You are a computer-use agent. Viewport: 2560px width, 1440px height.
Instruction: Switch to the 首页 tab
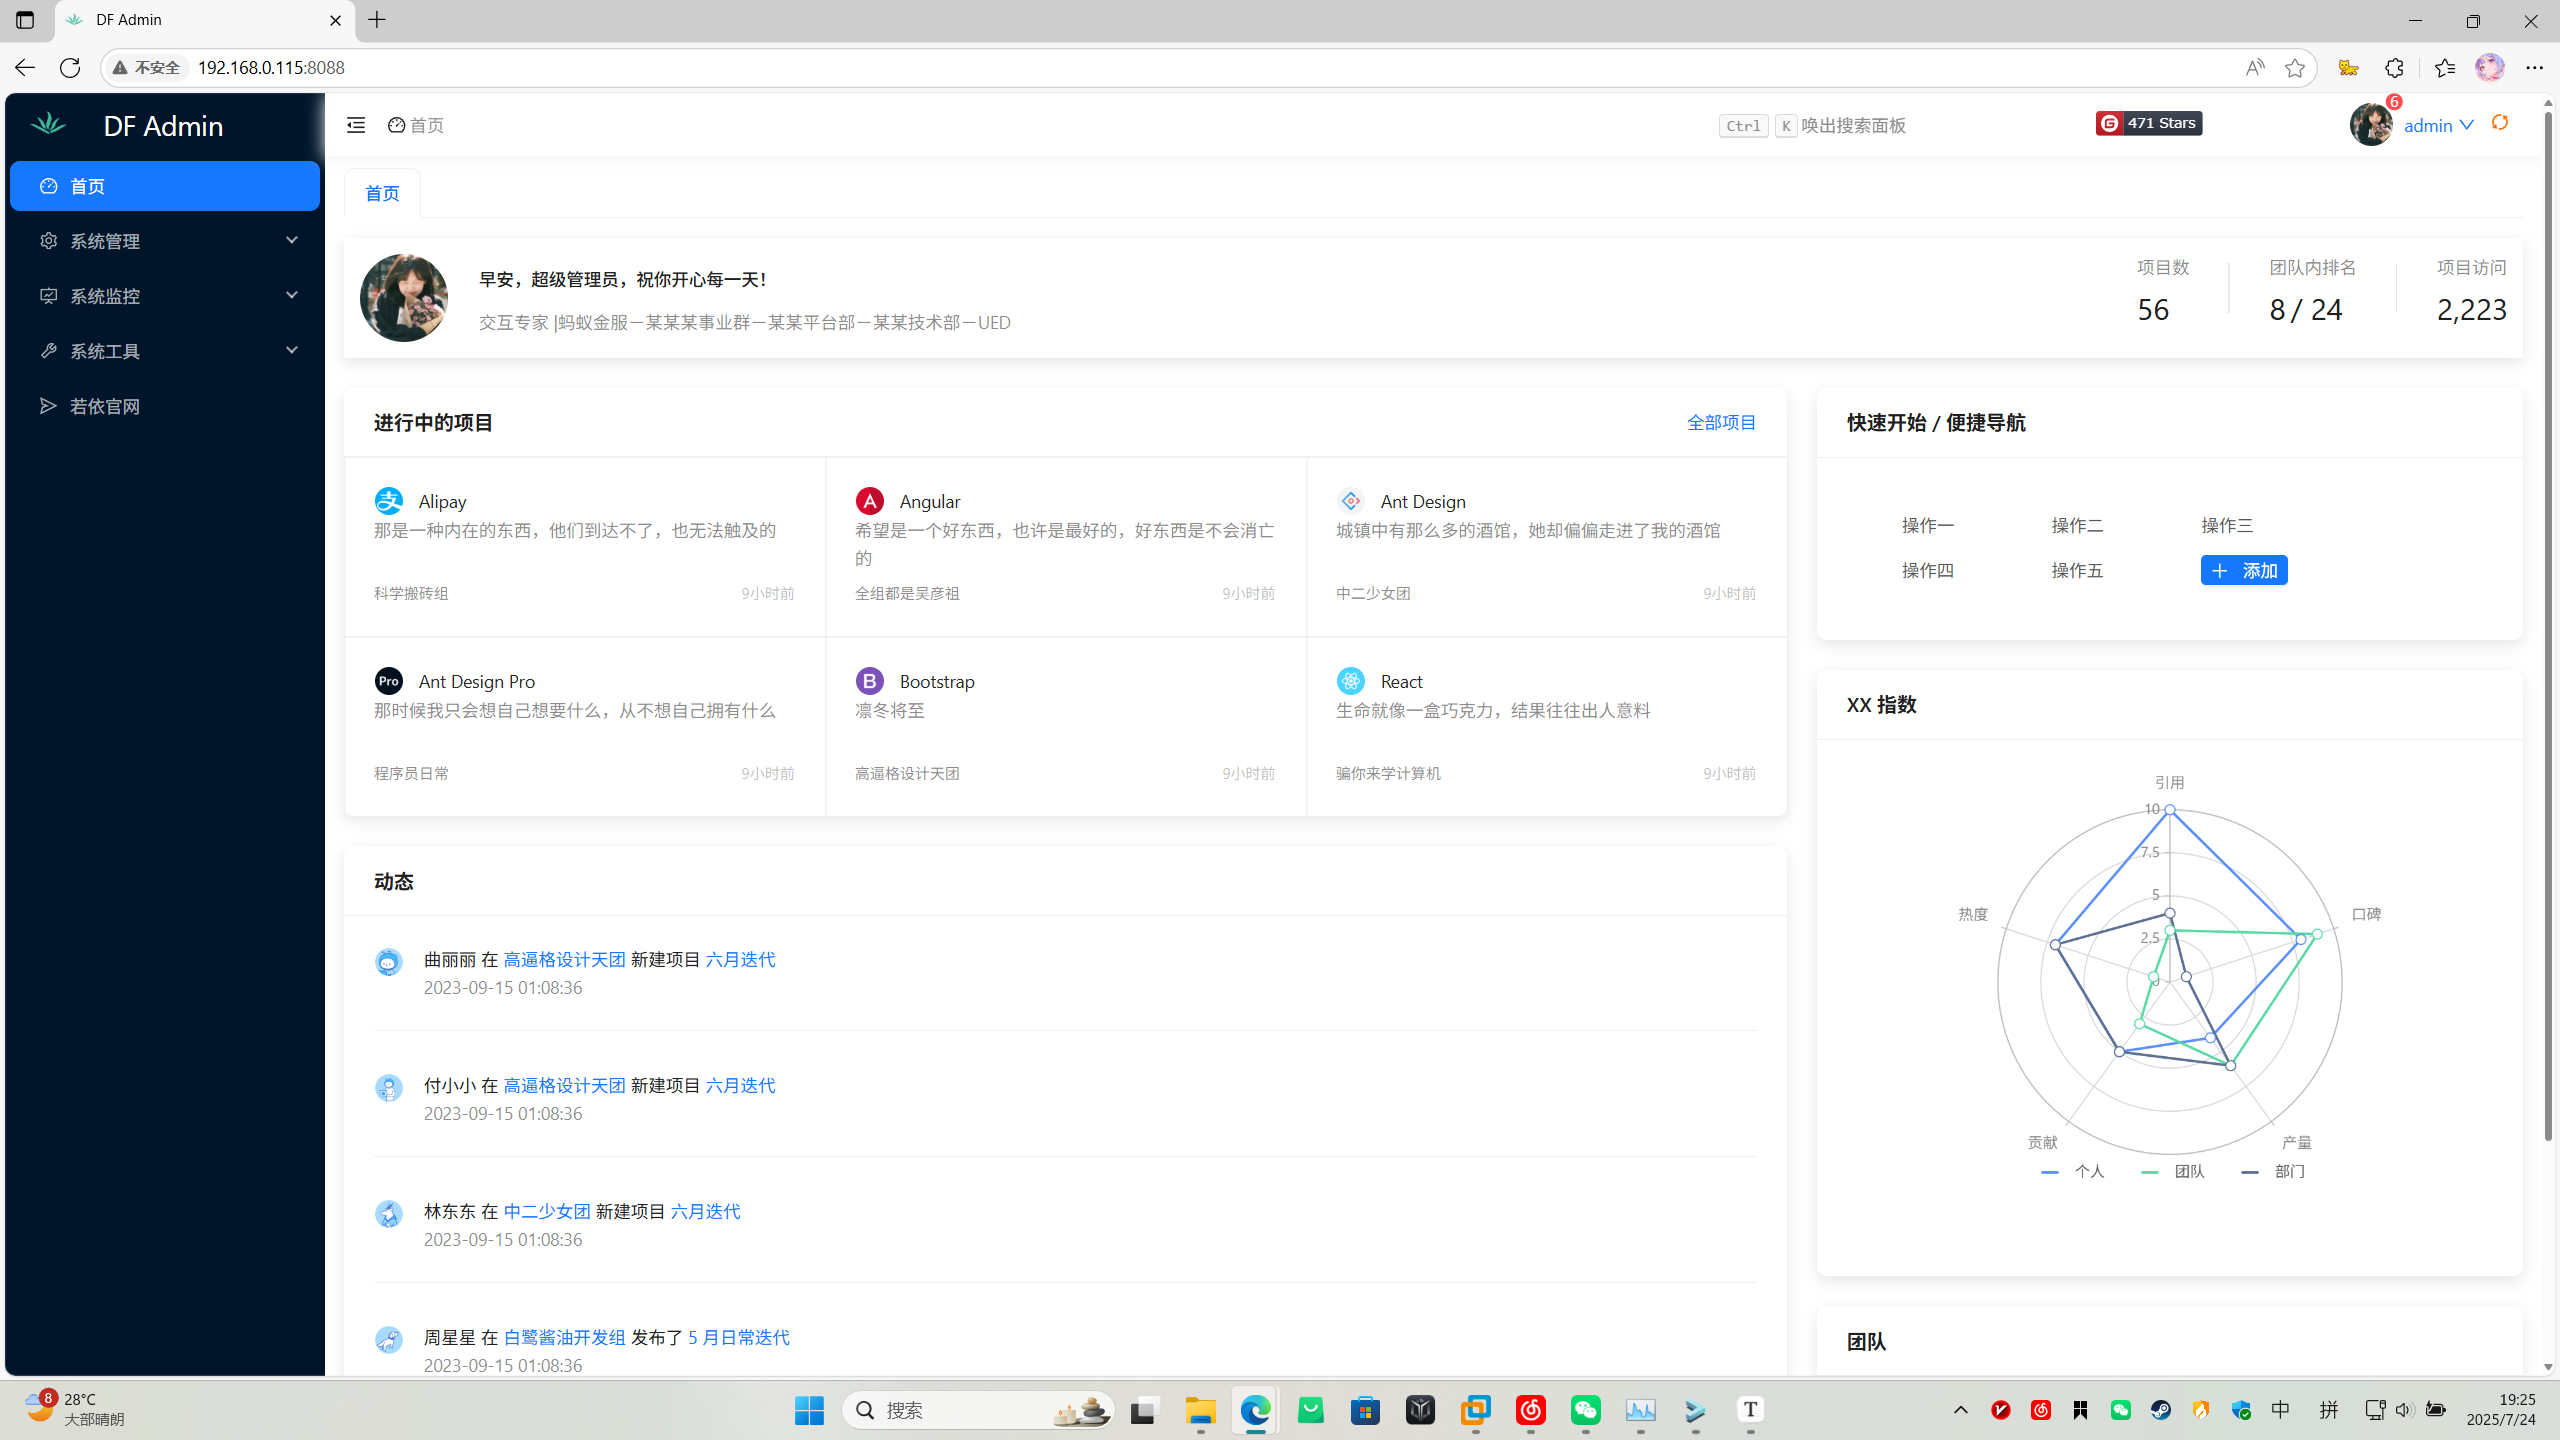(382, 193)
